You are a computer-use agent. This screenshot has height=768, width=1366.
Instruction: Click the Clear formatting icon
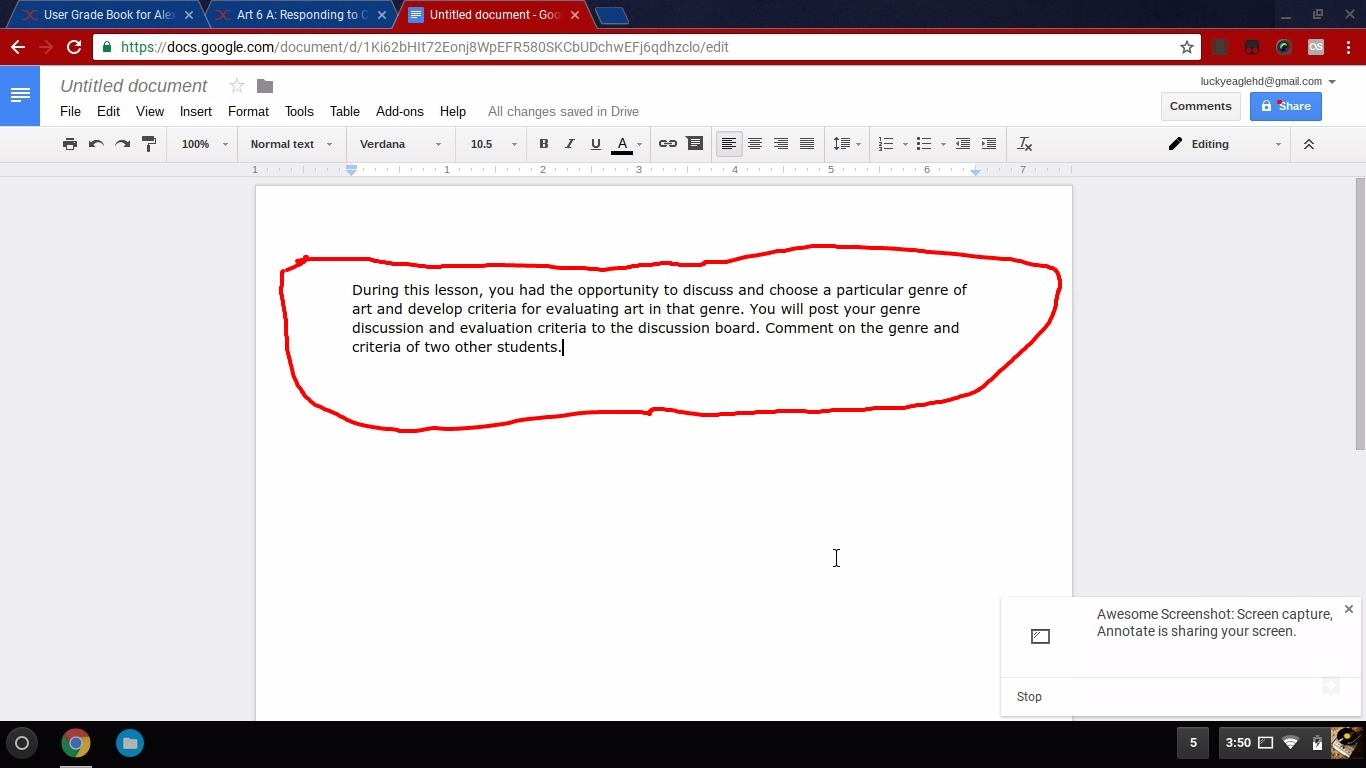click(x=1024, y=144)
